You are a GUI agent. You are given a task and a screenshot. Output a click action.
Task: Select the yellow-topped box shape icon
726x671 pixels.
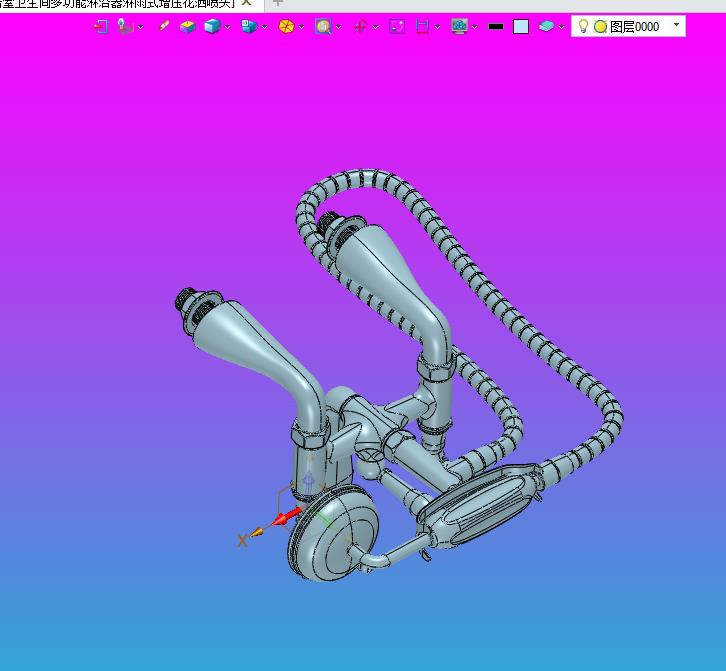click(x=188, y=26)
